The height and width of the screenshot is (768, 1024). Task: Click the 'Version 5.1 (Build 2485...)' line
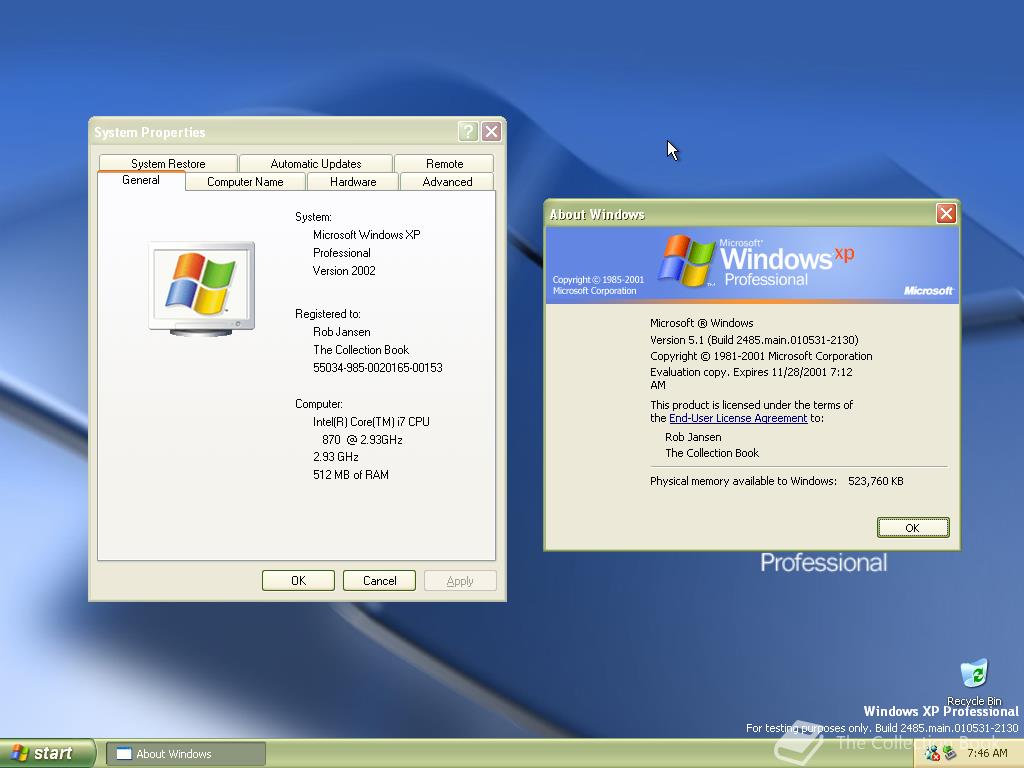(x=754, y=340)
